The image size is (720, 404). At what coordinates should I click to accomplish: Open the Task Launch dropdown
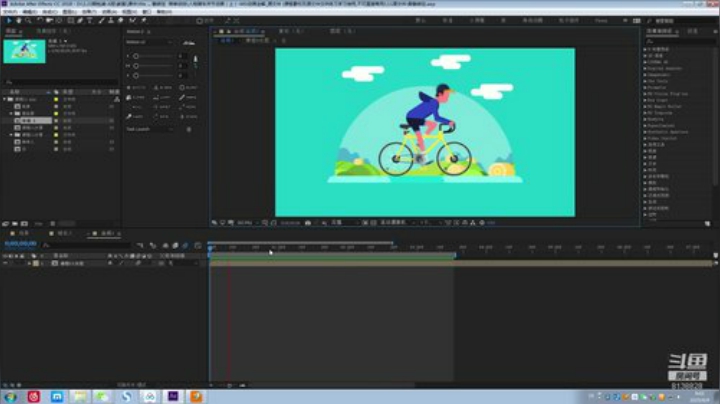(x=150, y=129)
